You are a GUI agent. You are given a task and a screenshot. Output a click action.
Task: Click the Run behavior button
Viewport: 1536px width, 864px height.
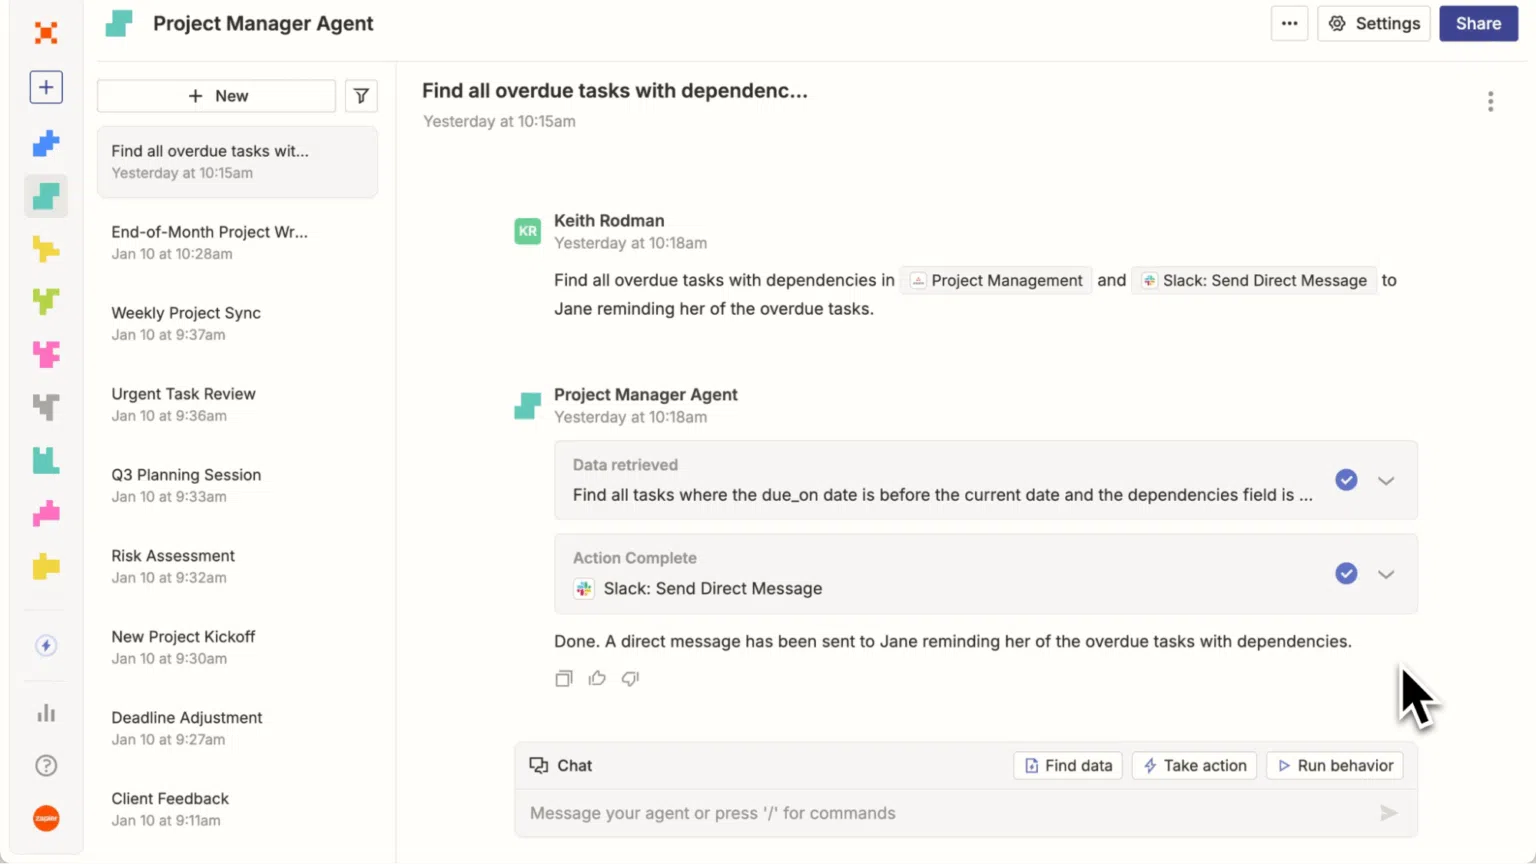(x=1334, y=766)
